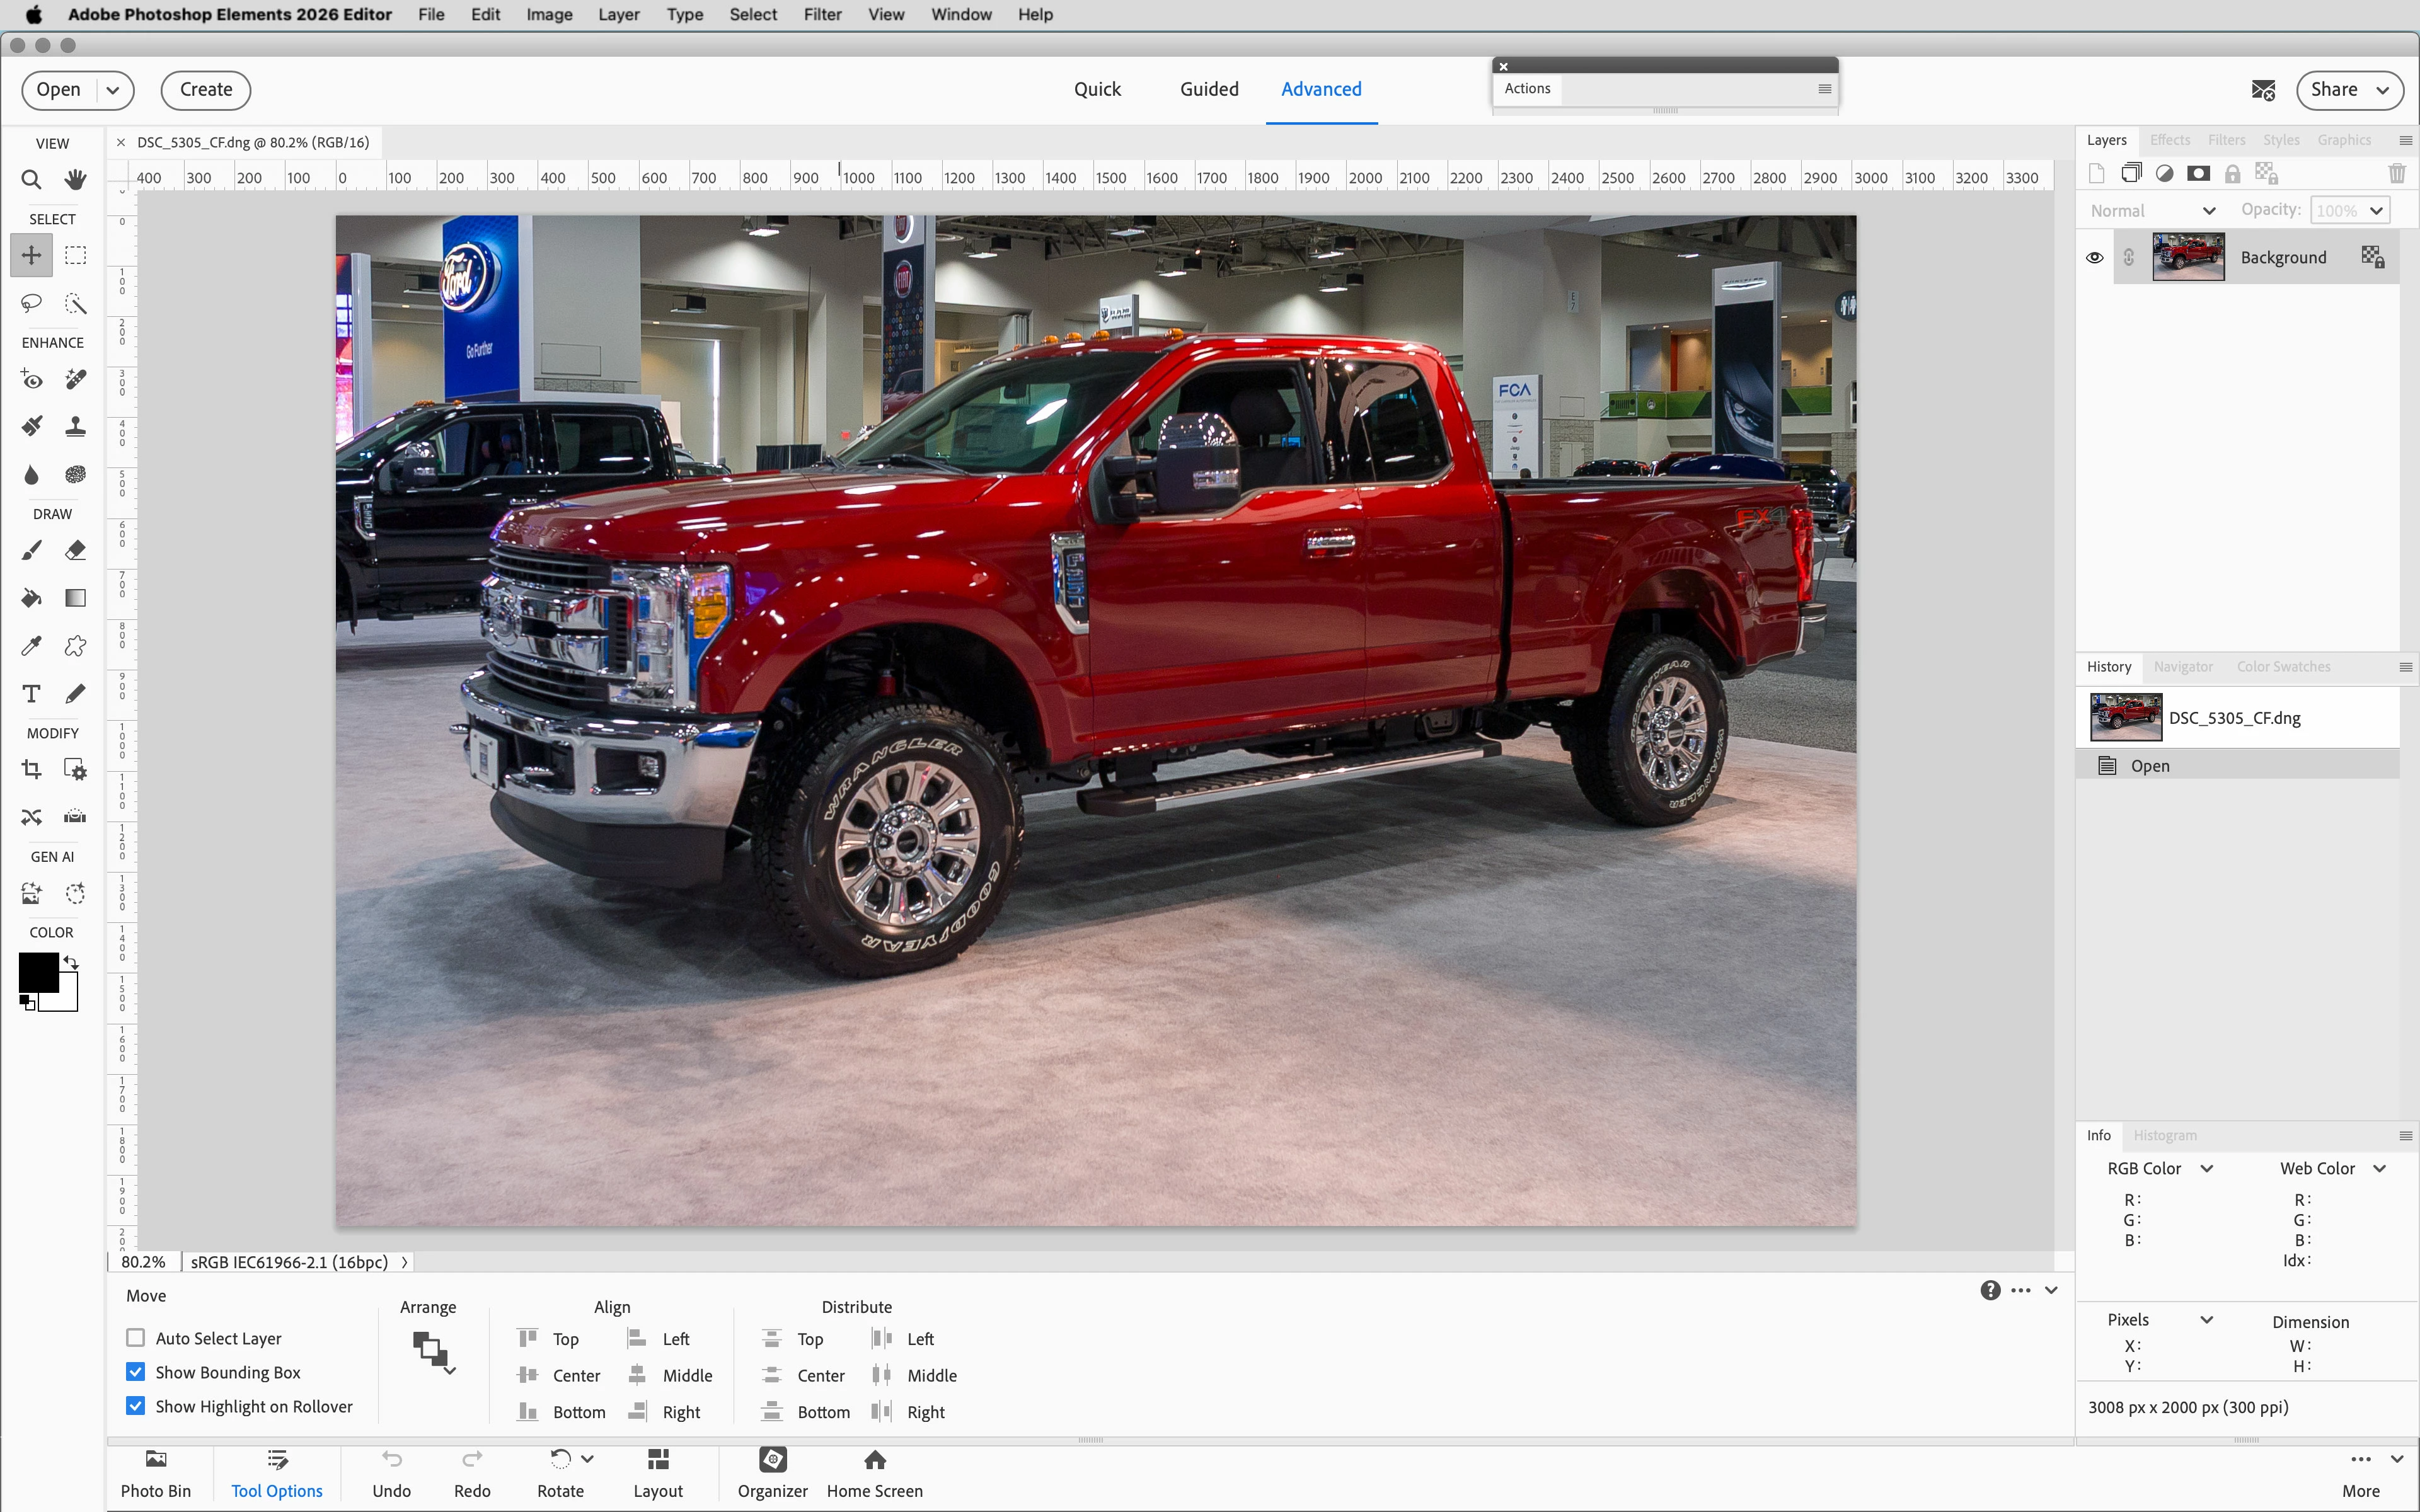Select the Hand tool

point(75,180)
